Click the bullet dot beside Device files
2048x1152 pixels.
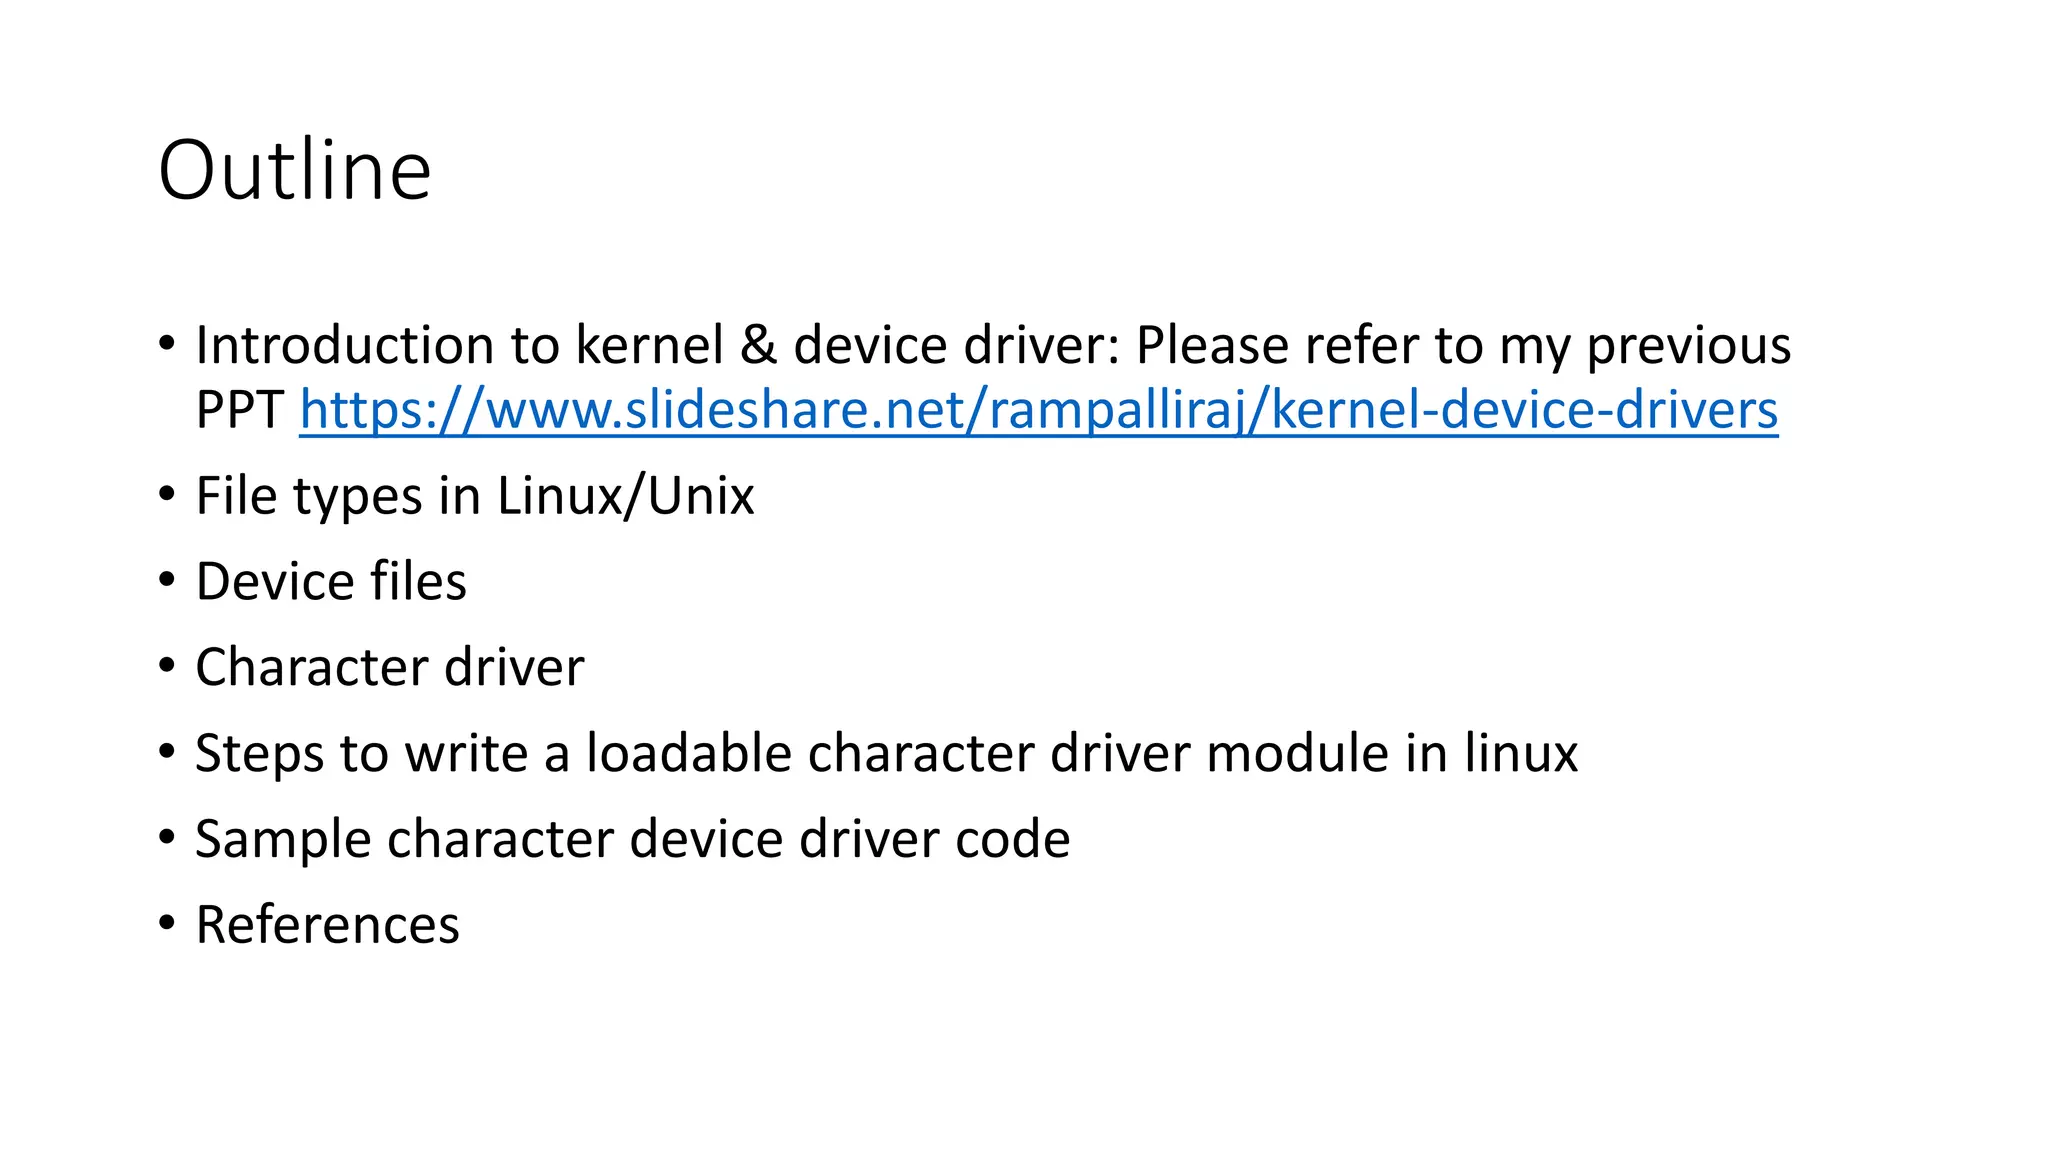[167, 579]
